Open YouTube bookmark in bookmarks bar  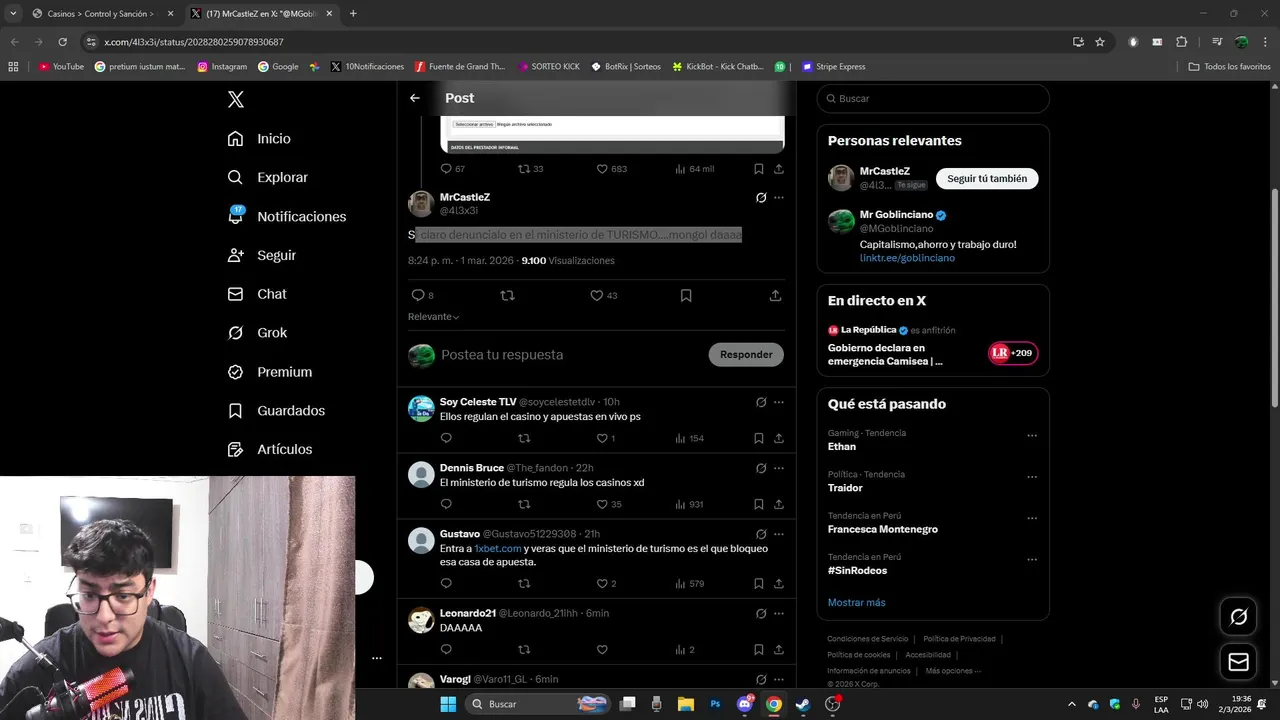point(61,67)
